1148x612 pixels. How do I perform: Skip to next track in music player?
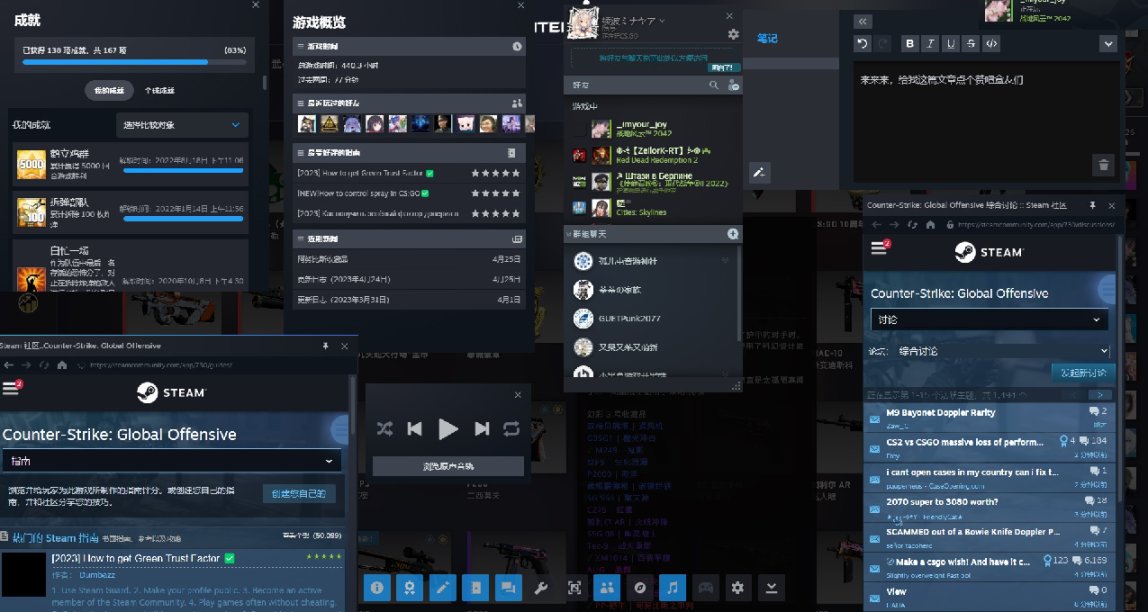pyautogui.click(x=482, y=429)
